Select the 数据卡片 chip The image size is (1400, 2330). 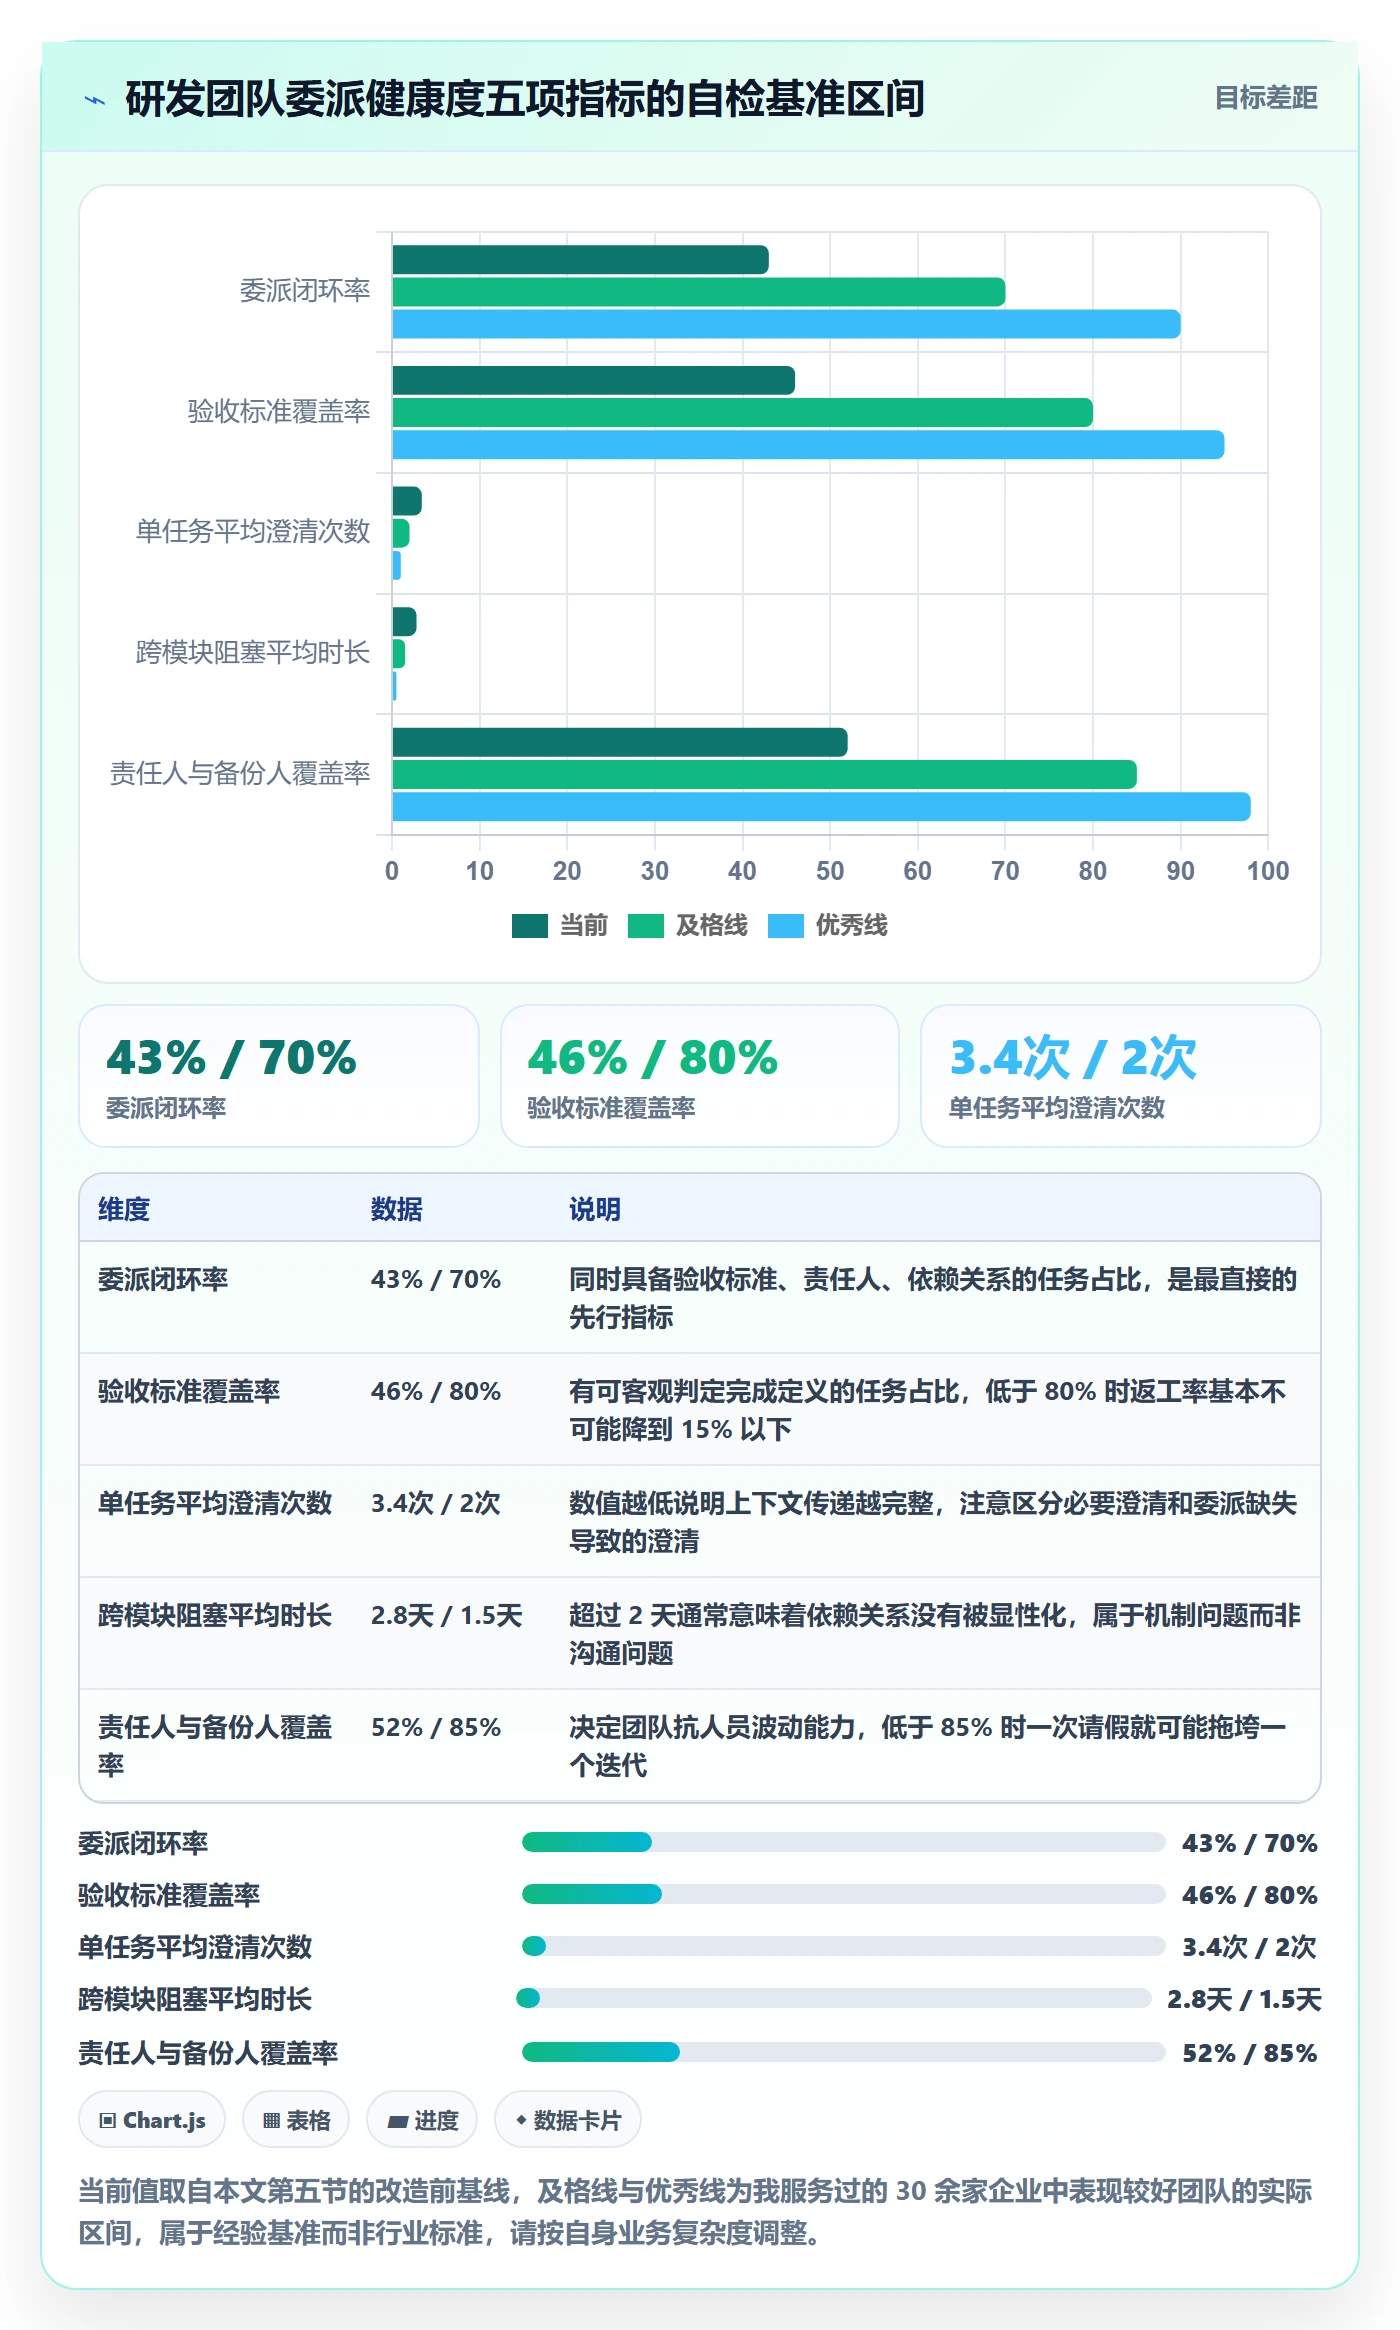tap(568, 2119)
